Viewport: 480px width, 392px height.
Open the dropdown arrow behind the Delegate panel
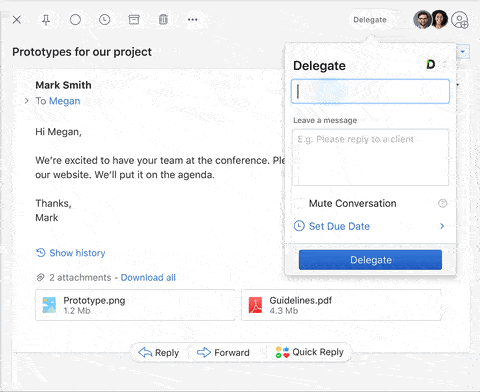[463, 52]
